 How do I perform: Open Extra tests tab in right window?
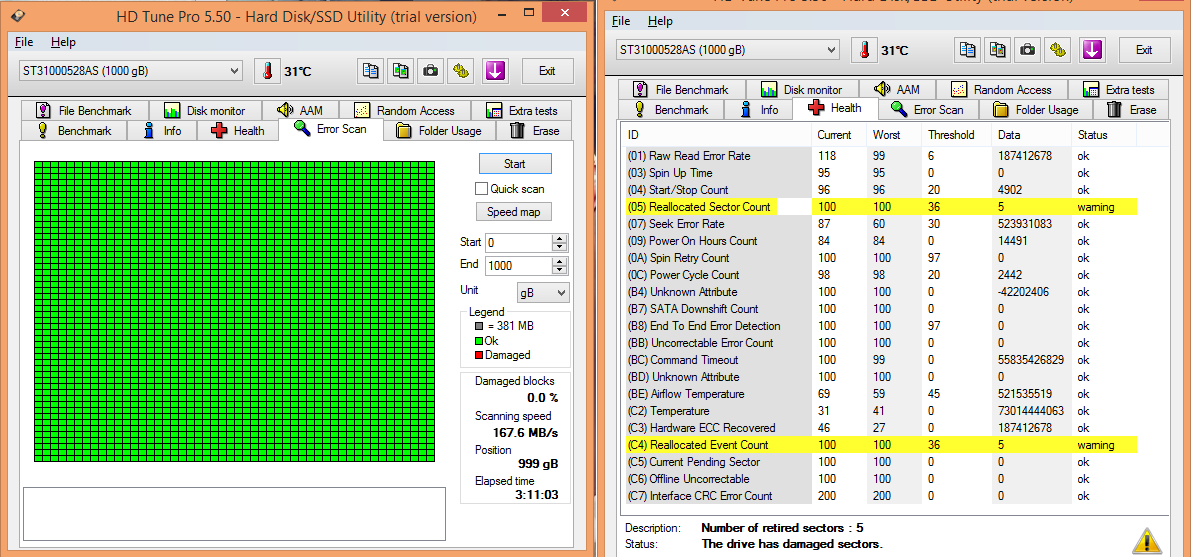(1119, 90)
